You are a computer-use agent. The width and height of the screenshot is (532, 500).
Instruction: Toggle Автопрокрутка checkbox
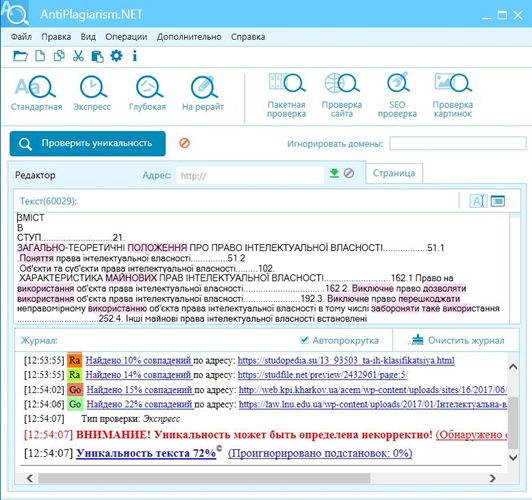point(304,340)
